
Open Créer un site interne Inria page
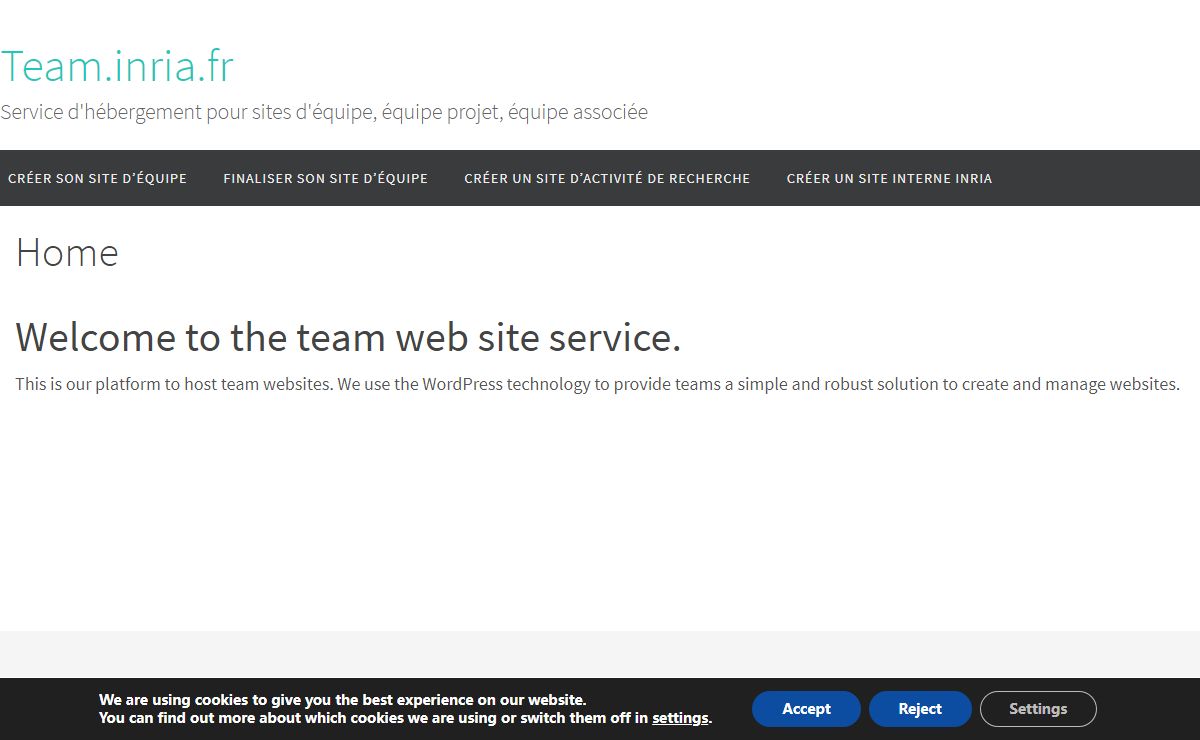(x=889, y=178)
